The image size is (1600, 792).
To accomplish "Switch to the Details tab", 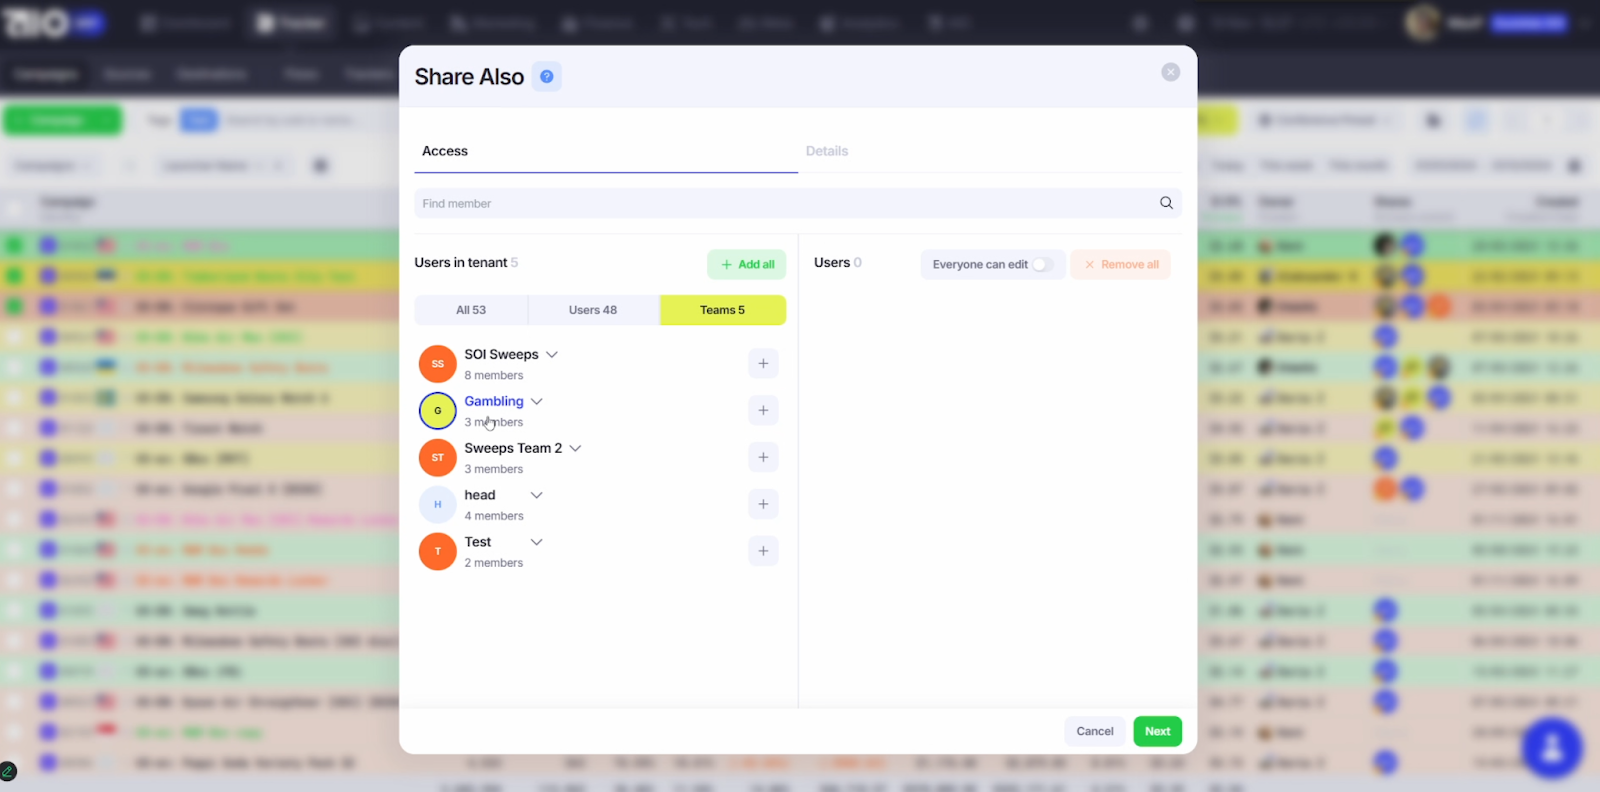I will [x=827, y=151].
